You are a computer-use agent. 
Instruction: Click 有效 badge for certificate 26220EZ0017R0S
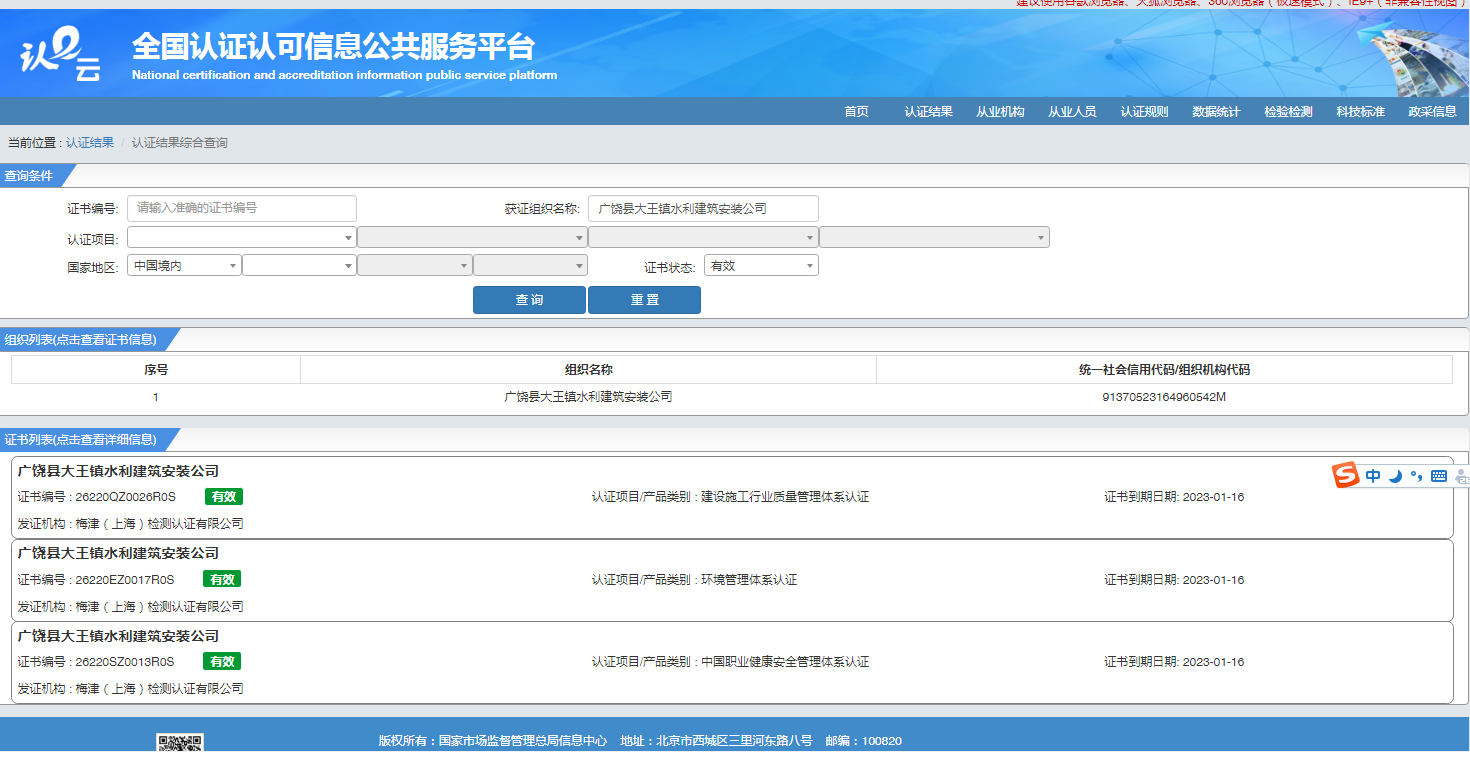pos(222,580)
